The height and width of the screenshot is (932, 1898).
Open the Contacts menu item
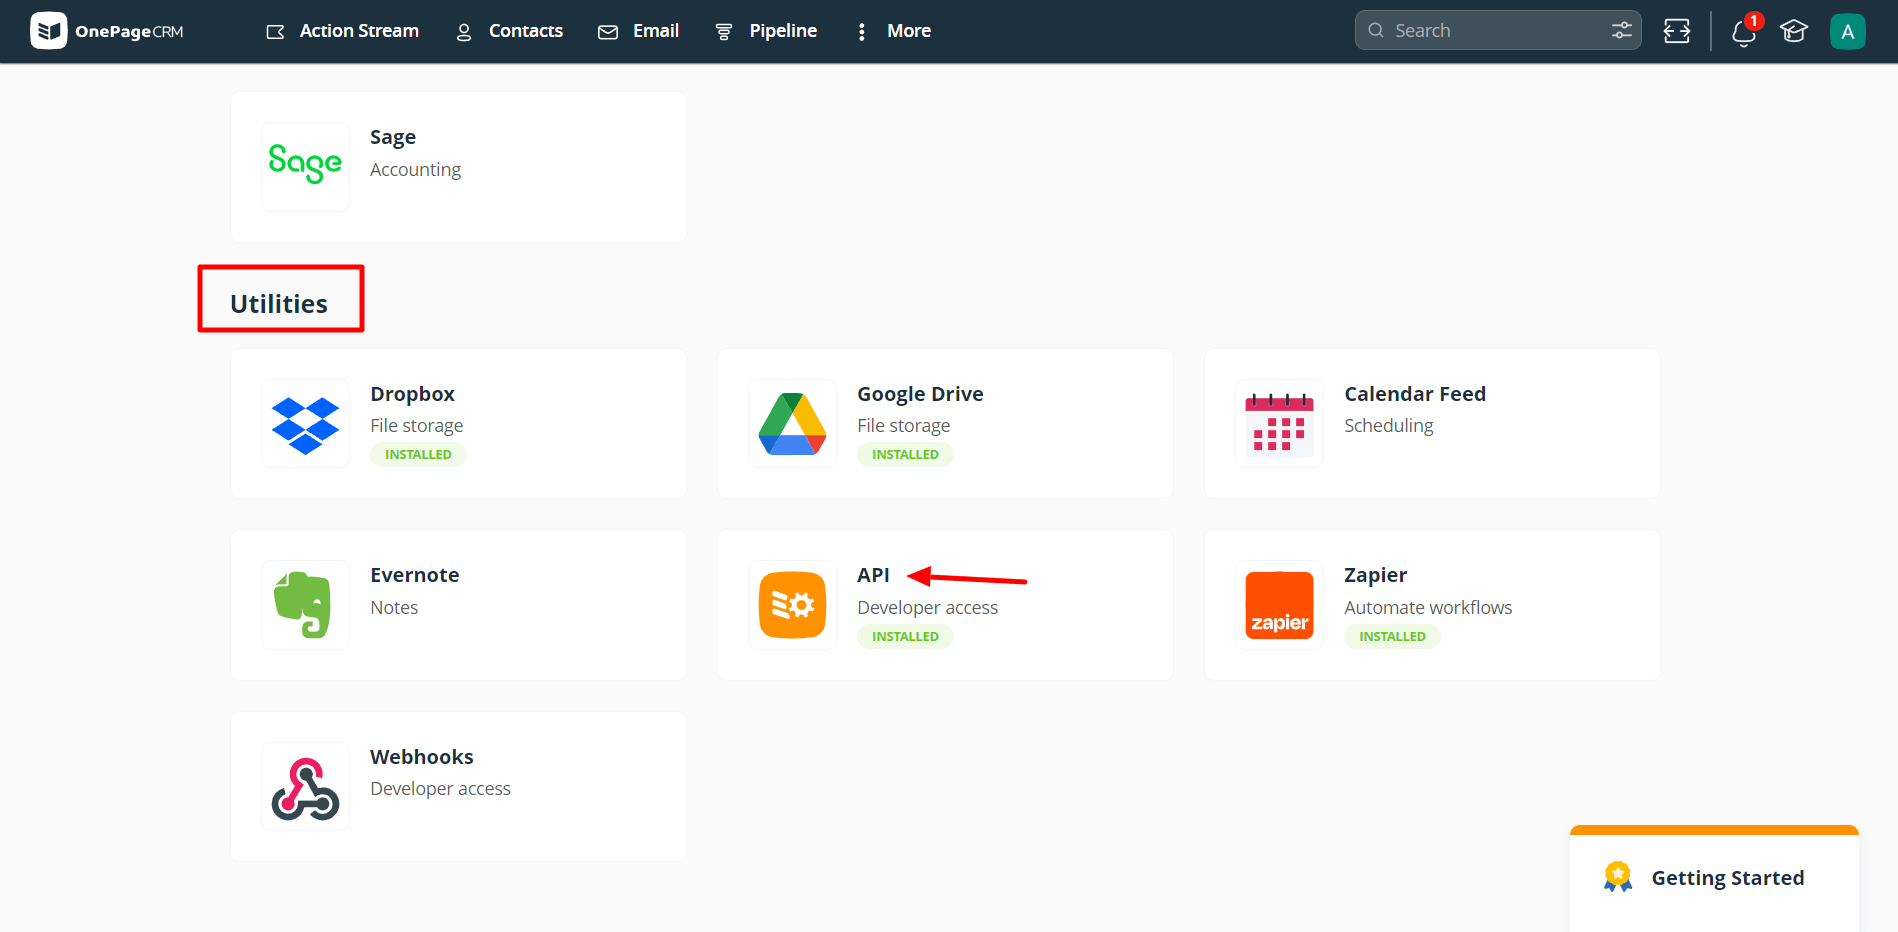510,31
